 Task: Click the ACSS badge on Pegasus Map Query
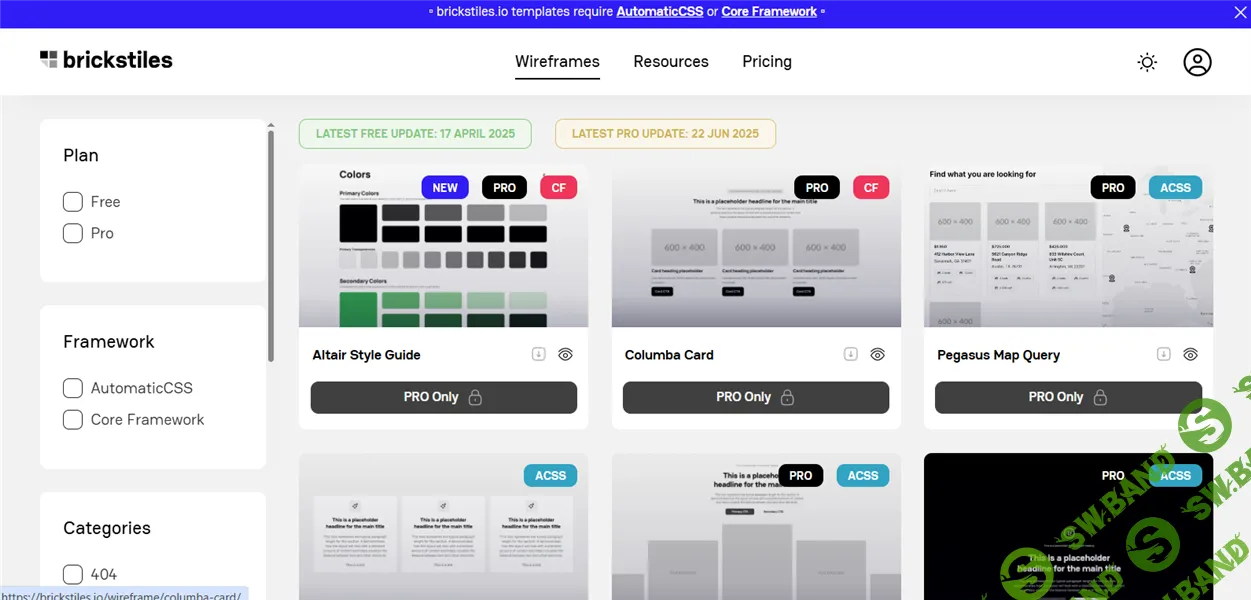coord(1175,187)
